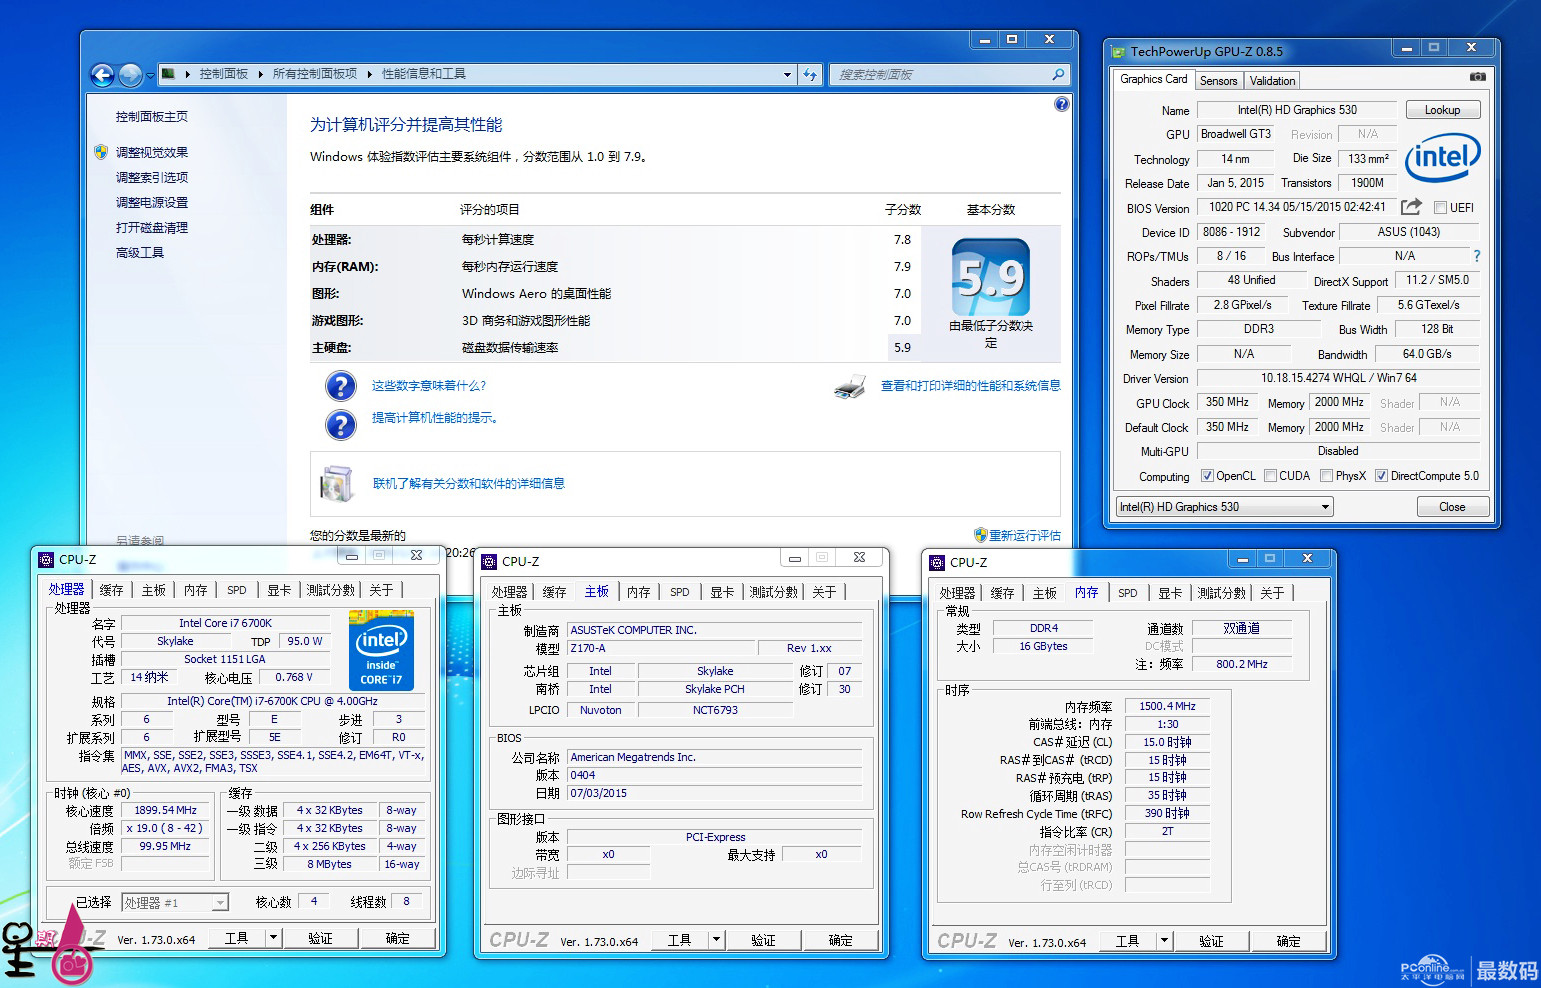Click the 5.9 base score badge
Viewport: 1541px width, 988px height.
(x=990, y=277)
